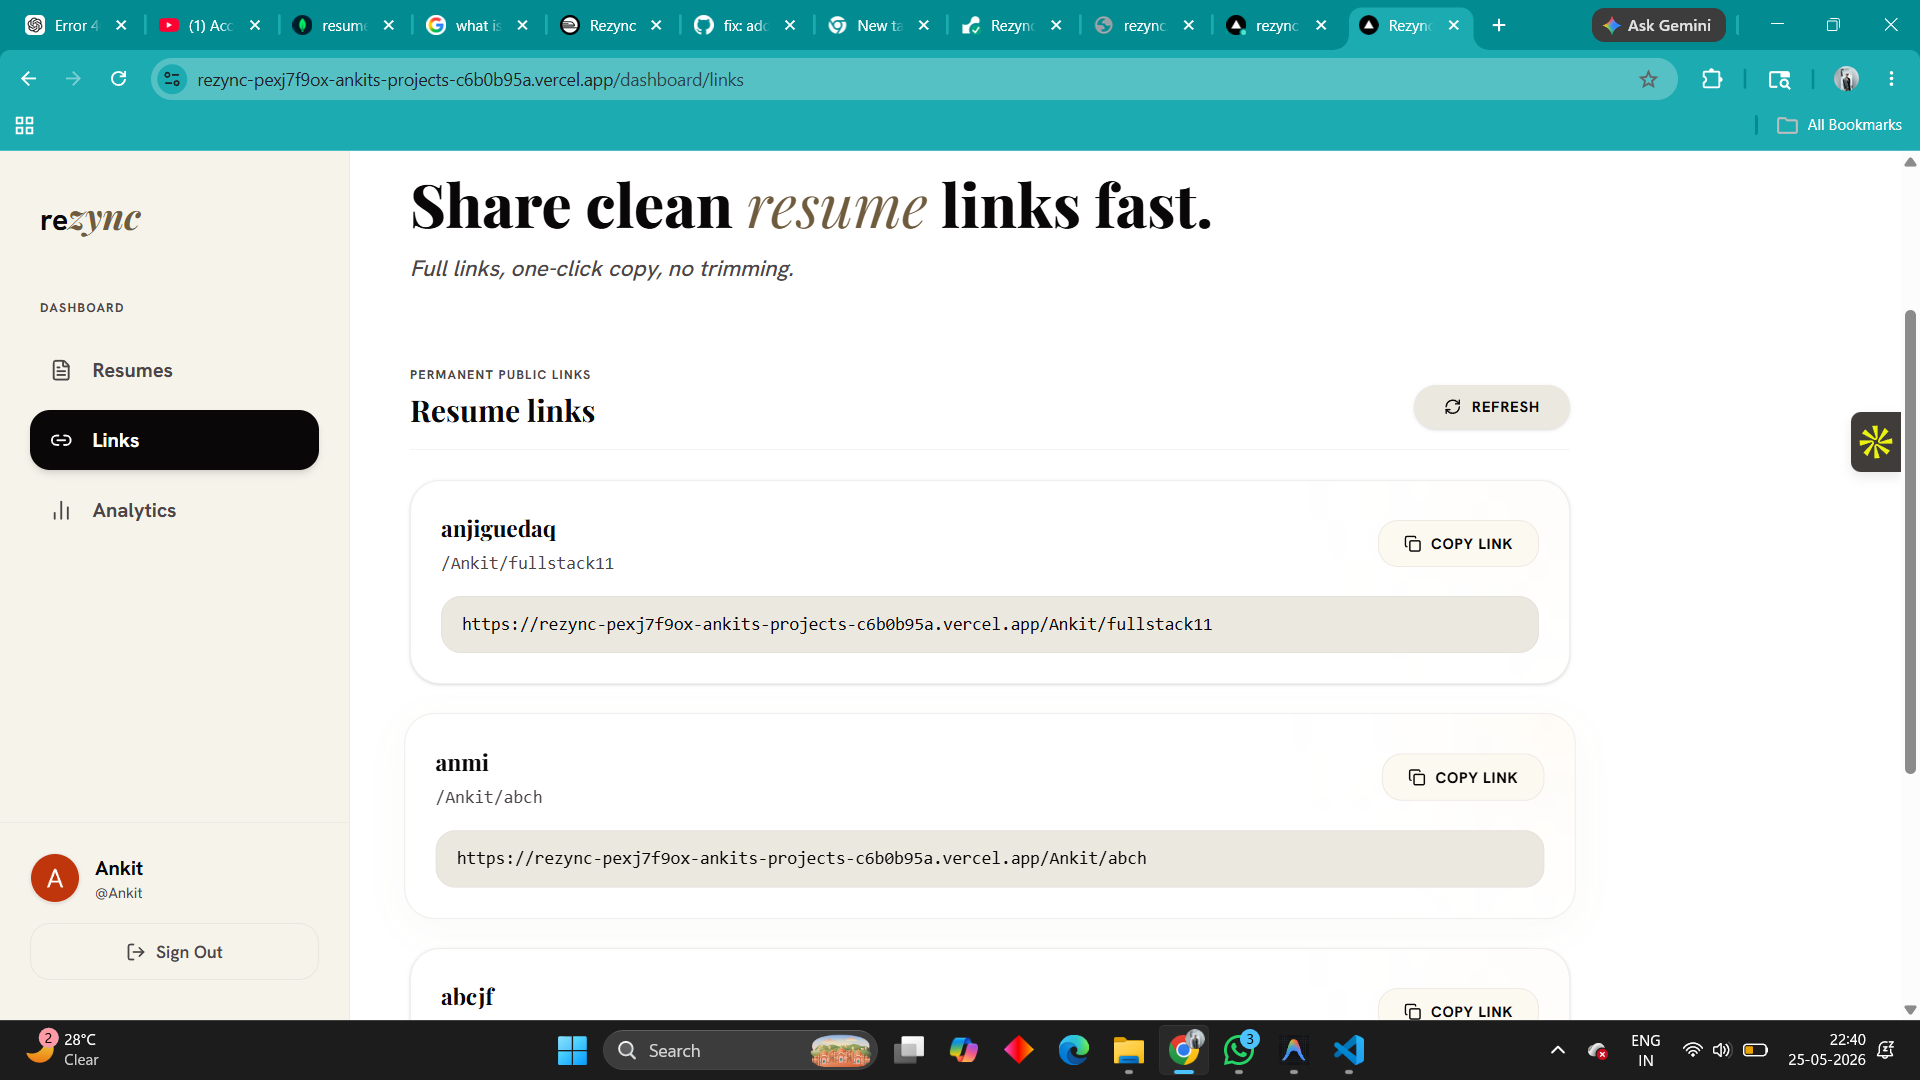
Task: Open the Windows Start menu
Action: tap(572, 1050)
